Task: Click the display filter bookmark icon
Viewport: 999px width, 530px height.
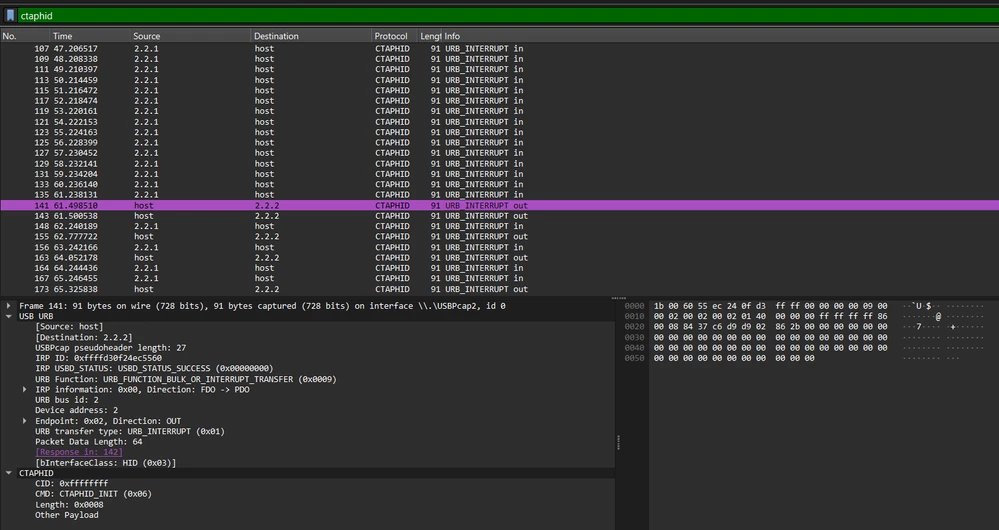Action: (x=10, y=16)
